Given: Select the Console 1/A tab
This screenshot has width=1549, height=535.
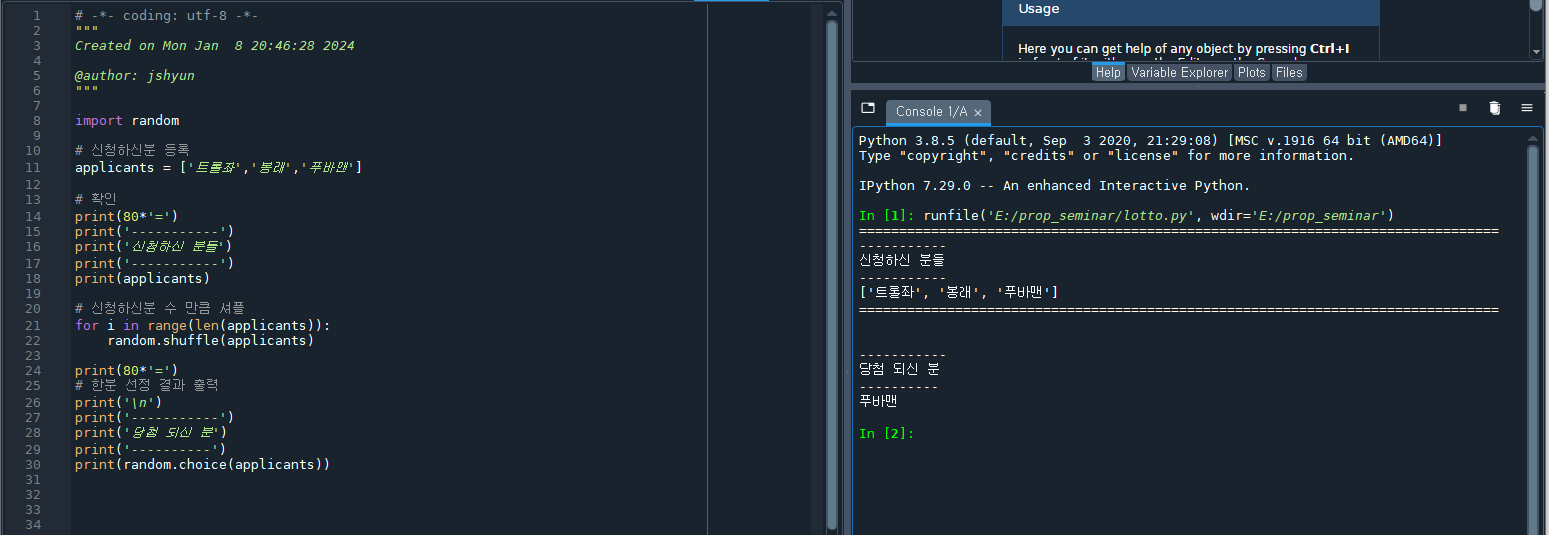Looking at the screenshot, I should [934, 111].
